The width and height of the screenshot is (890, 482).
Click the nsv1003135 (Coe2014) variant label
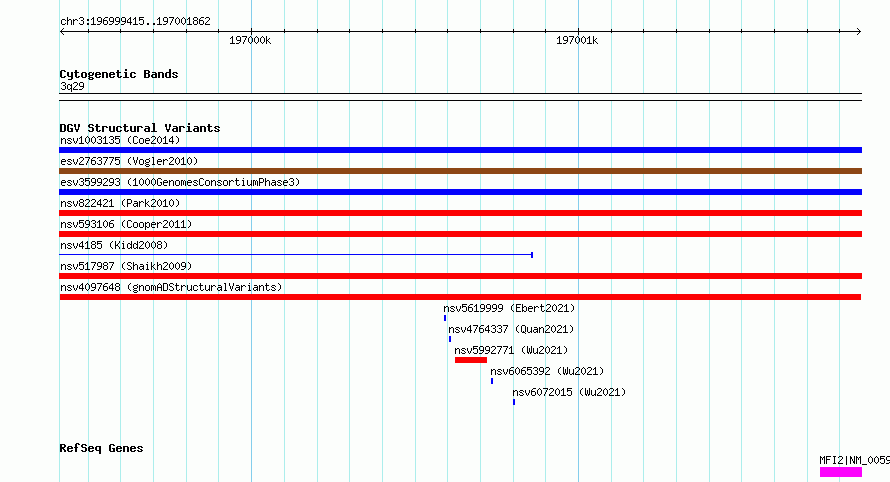click(x=120, y=140)
